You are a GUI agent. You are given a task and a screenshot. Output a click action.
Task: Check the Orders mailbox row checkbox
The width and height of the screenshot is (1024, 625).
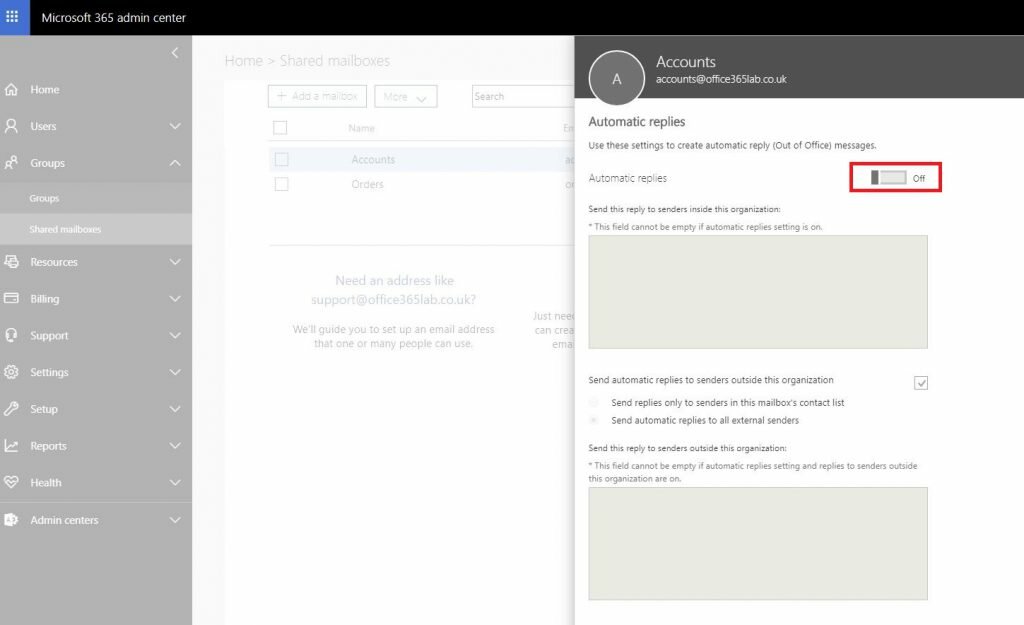281,184
